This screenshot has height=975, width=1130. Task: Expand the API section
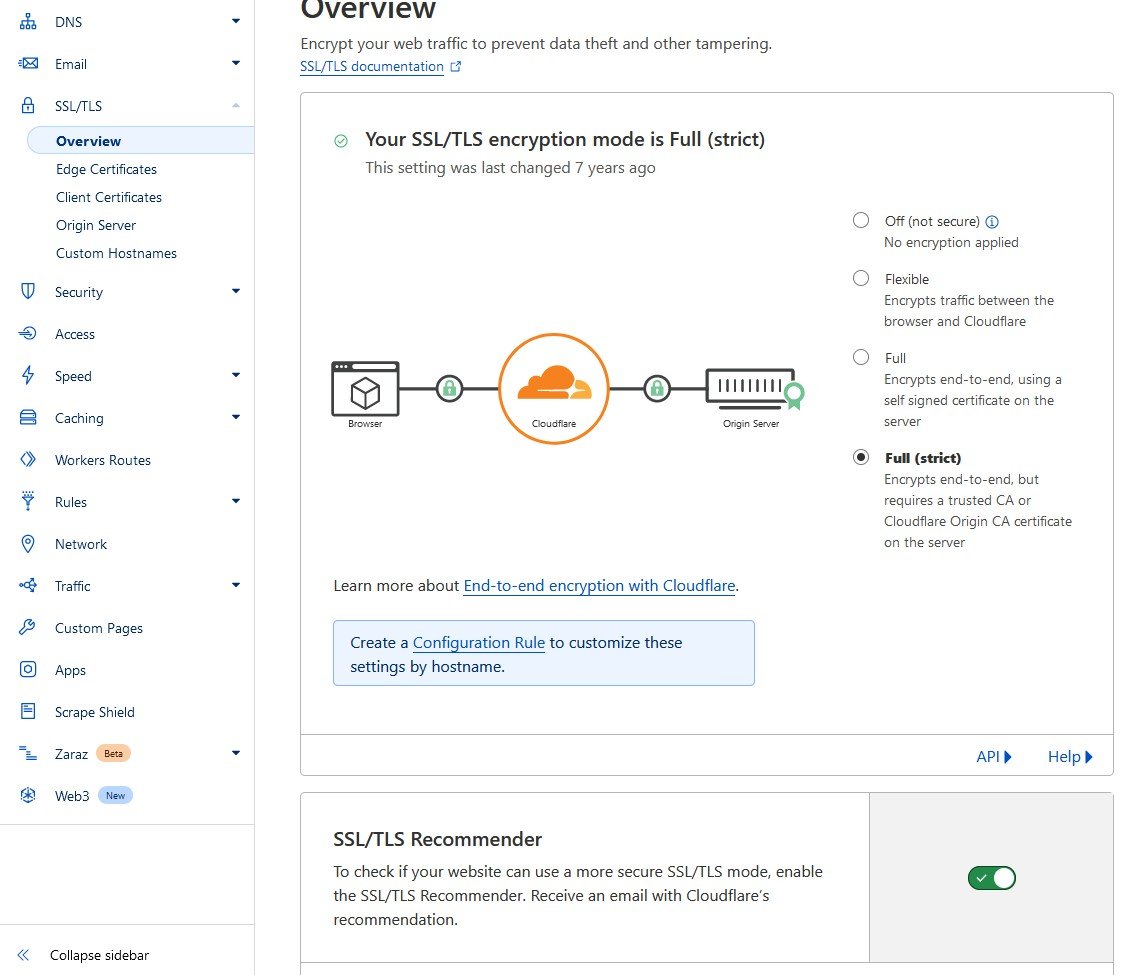(x=994, y=757)
